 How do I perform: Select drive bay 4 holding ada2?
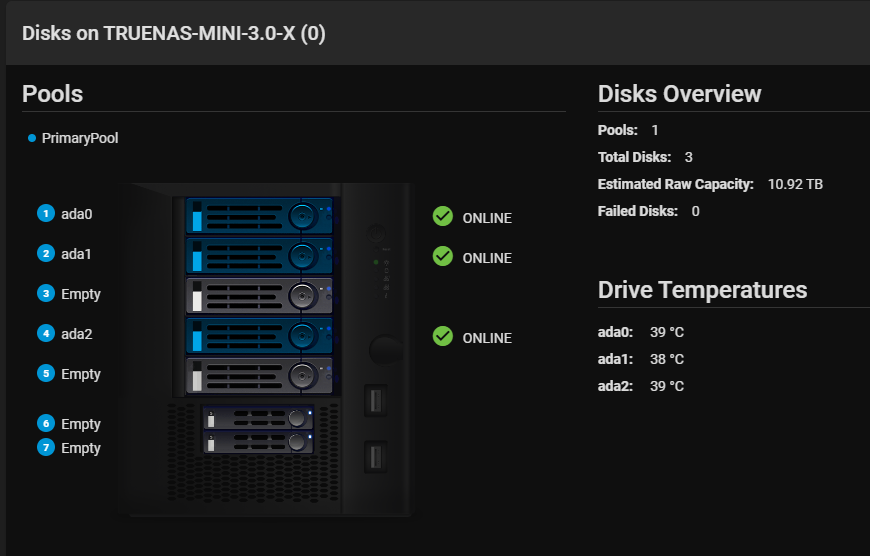[259, 336]
